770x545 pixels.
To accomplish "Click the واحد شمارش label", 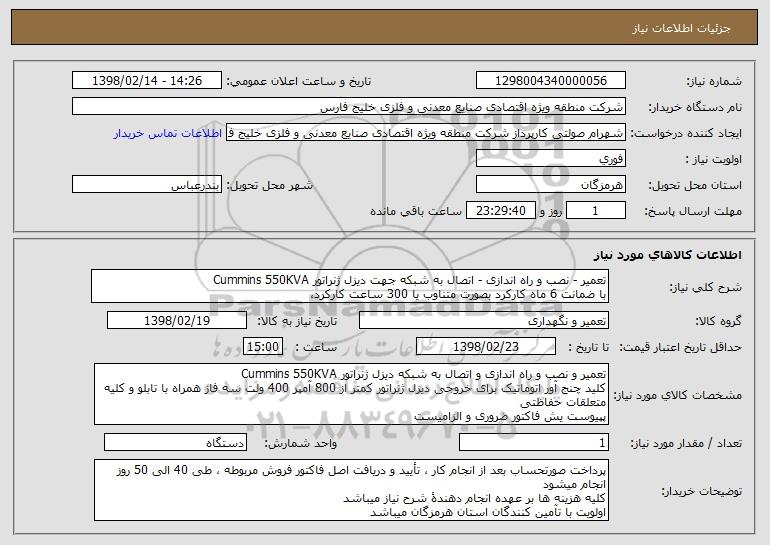I will [x=301, y=443].
